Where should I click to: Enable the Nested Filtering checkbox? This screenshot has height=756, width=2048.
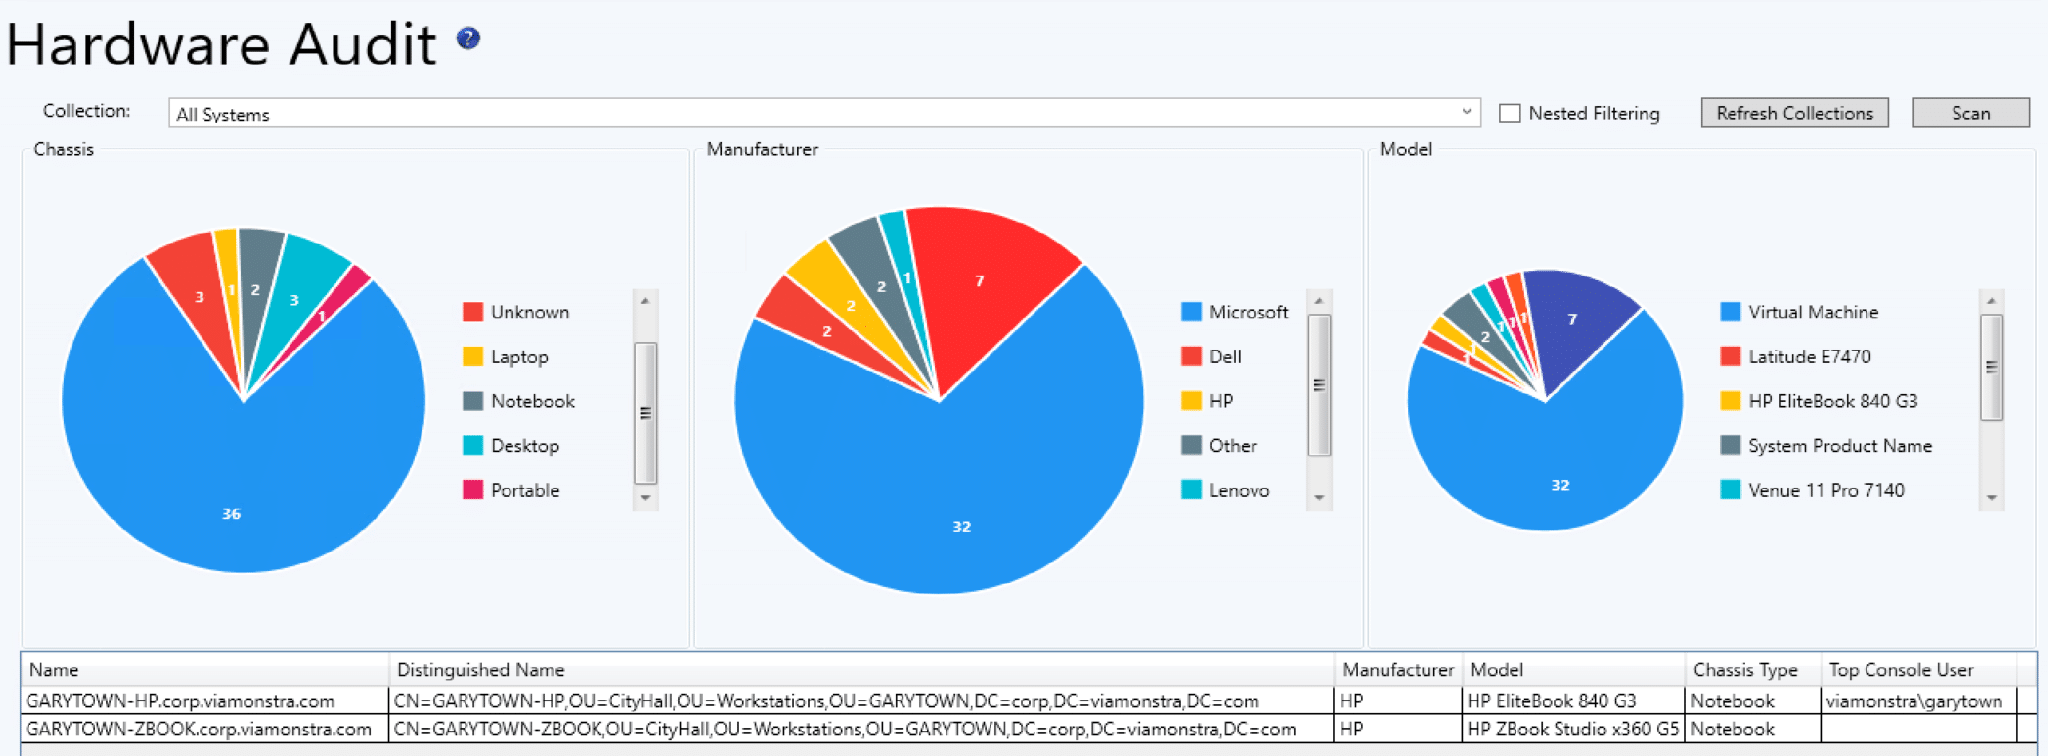tap(1510, 113)
